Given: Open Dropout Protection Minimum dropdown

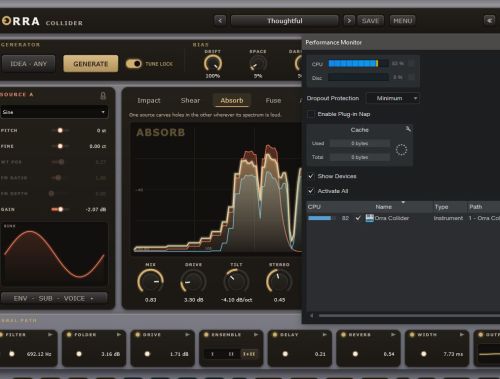Looking at the screenshot, I should pyautogui.click(x=393, y=98).
